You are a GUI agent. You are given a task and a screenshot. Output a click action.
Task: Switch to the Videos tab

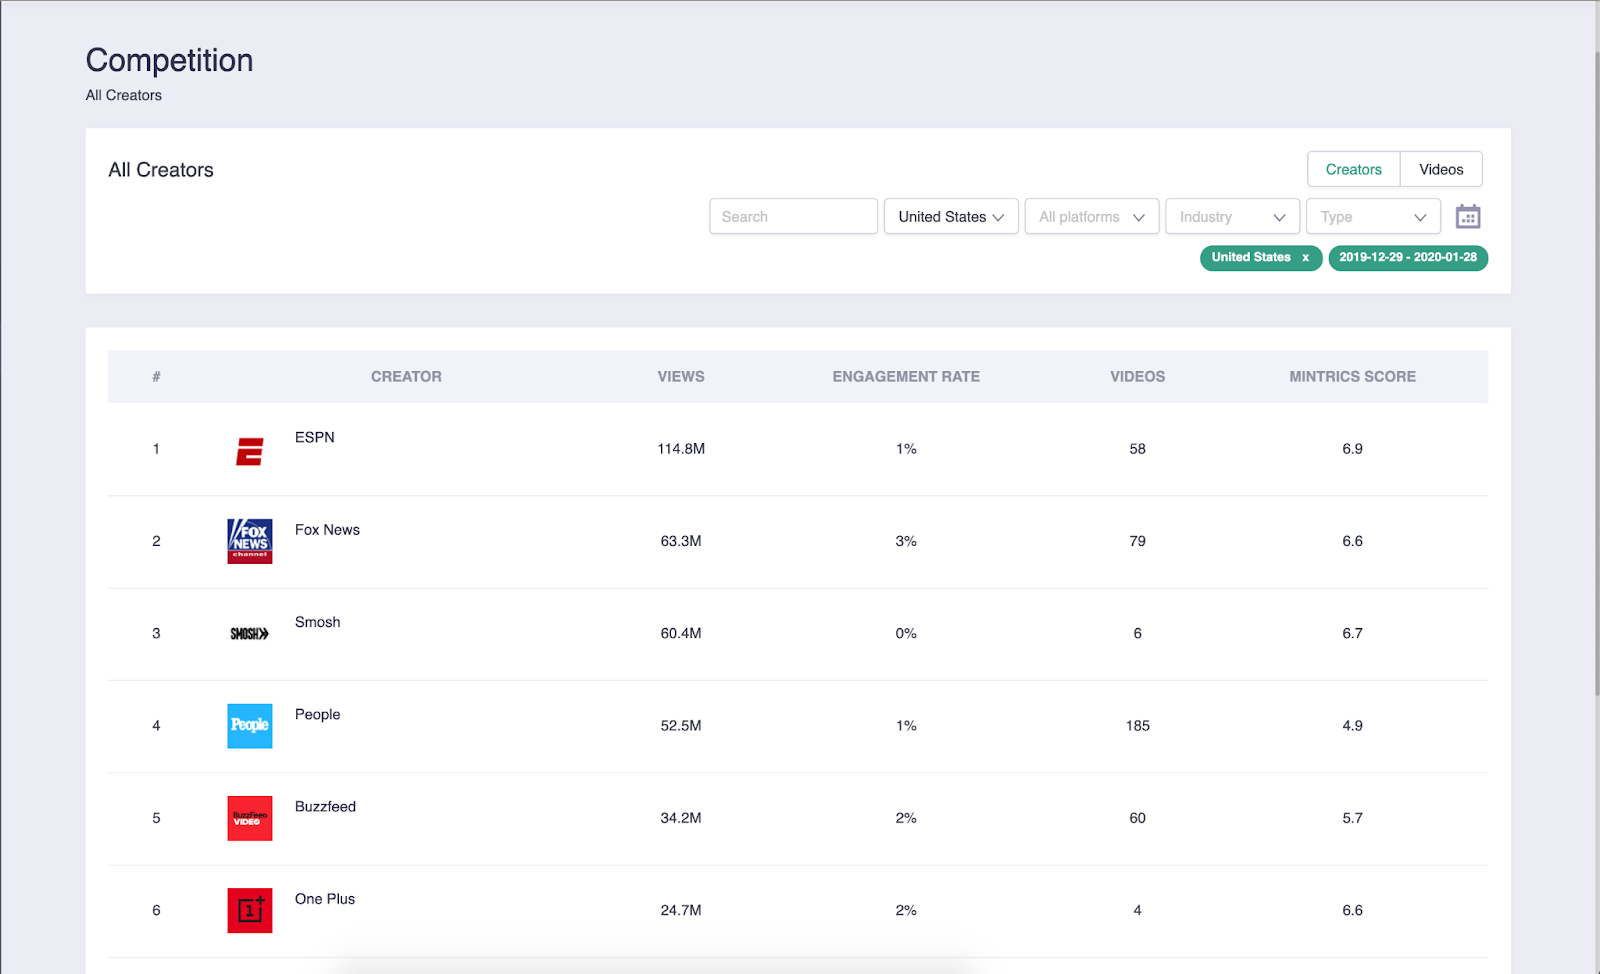[x=1441, y=169]
